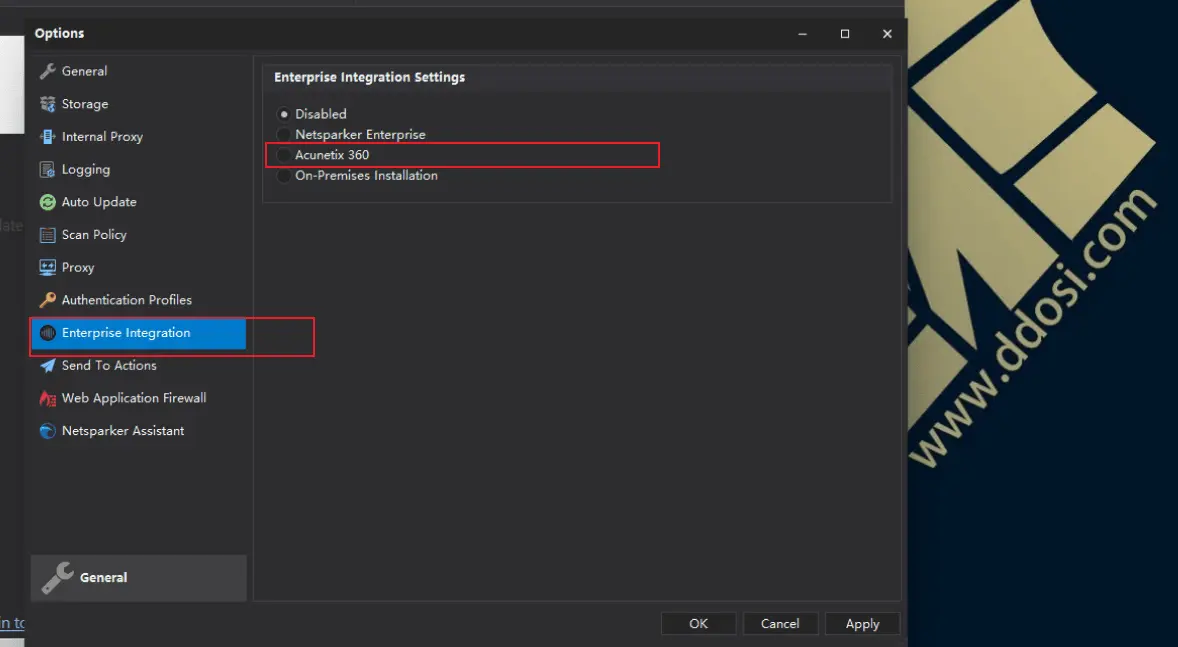Viewport: 1178px width, 647px height.
Task: Maximize the Options dialog window
Action: [x=845, y=34]
